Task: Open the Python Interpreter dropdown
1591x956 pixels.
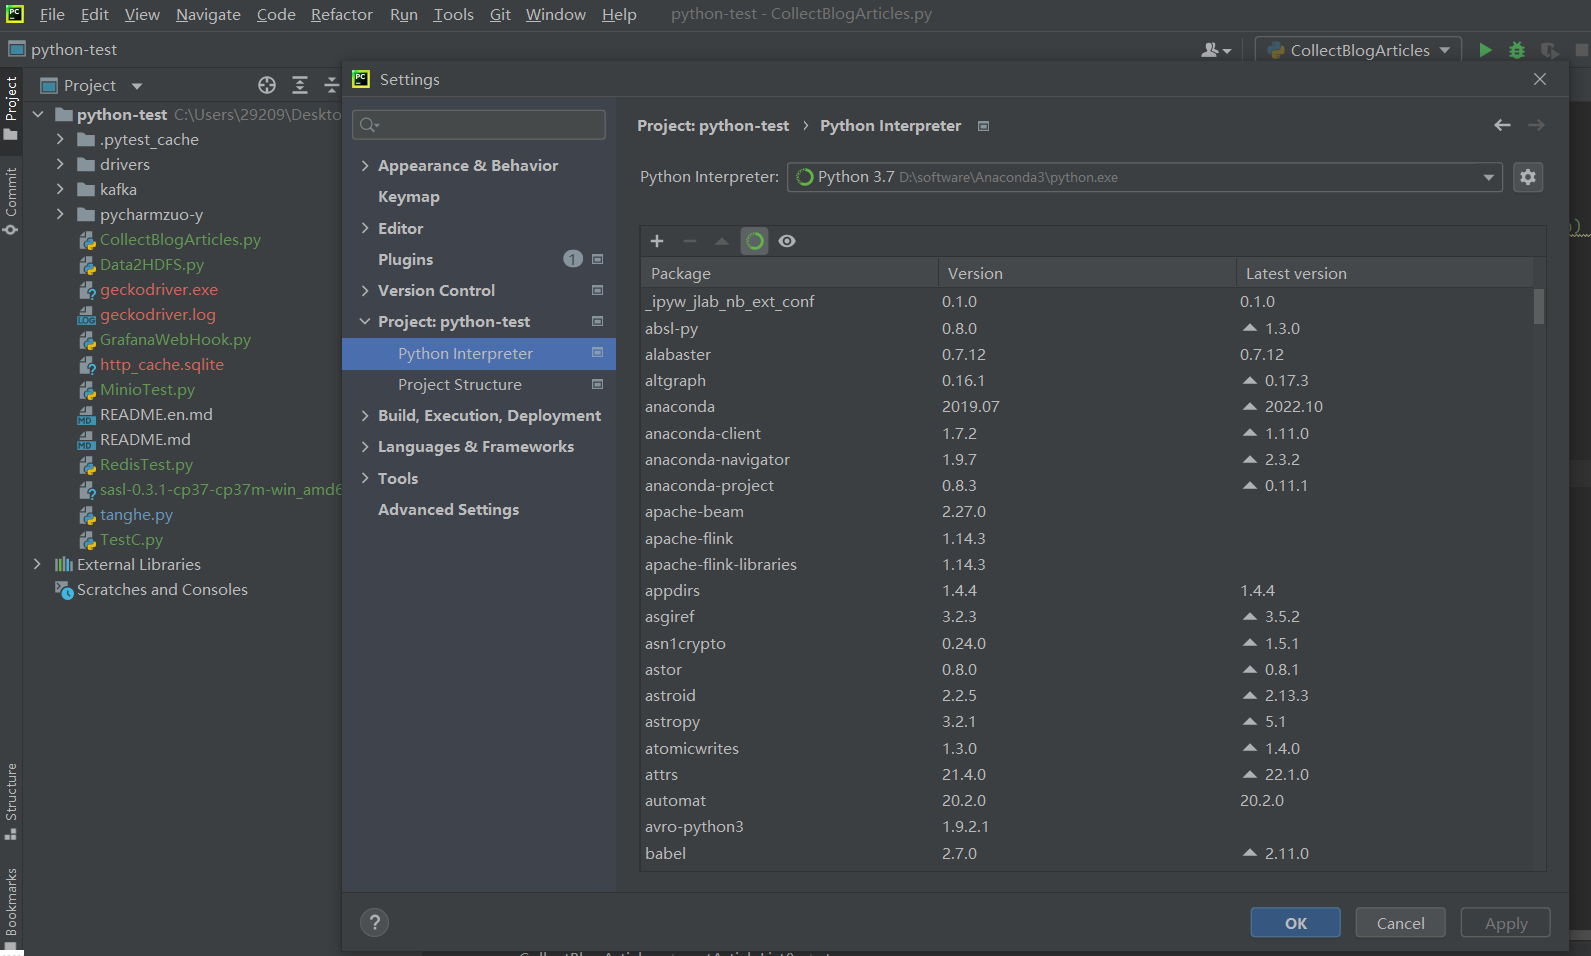Action: coord(1144,177)
